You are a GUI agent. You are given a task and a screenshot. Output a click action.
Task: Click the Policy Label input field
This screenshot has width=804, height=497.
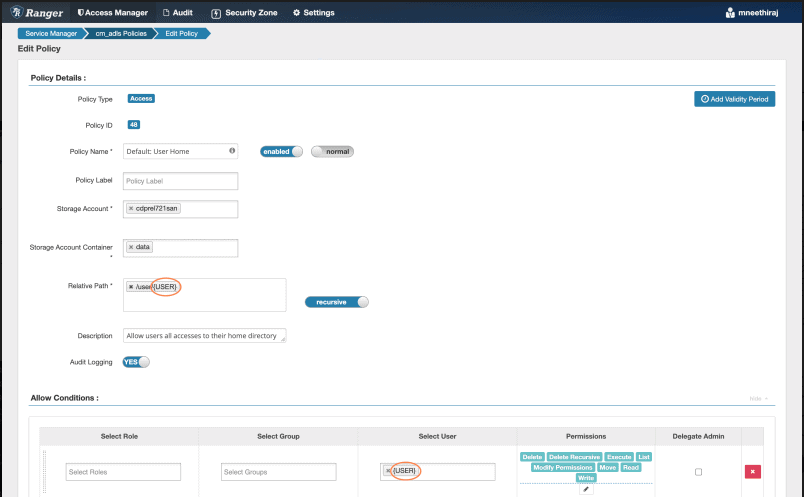pos(180,181)
